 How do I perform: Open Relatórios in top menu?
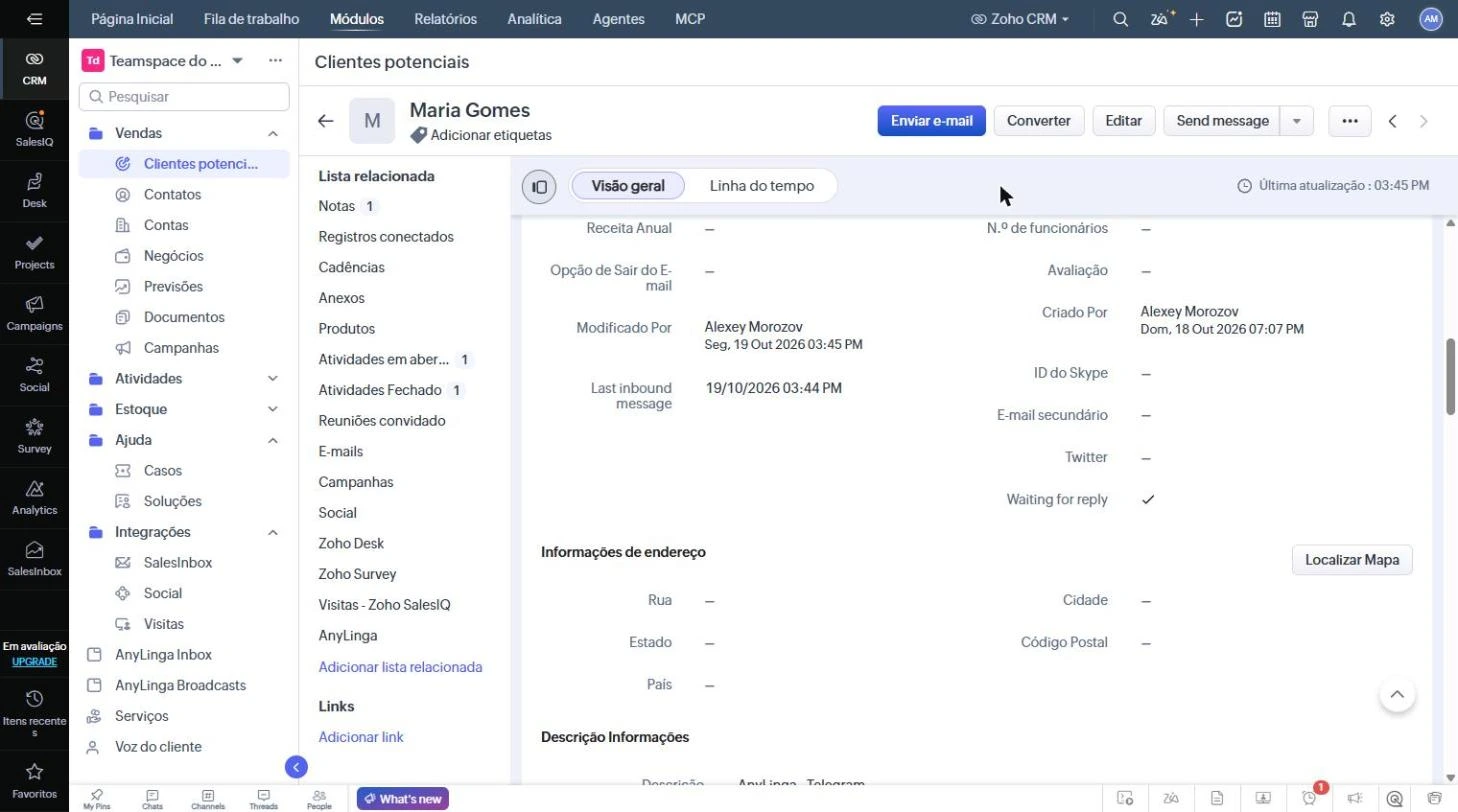445,19
